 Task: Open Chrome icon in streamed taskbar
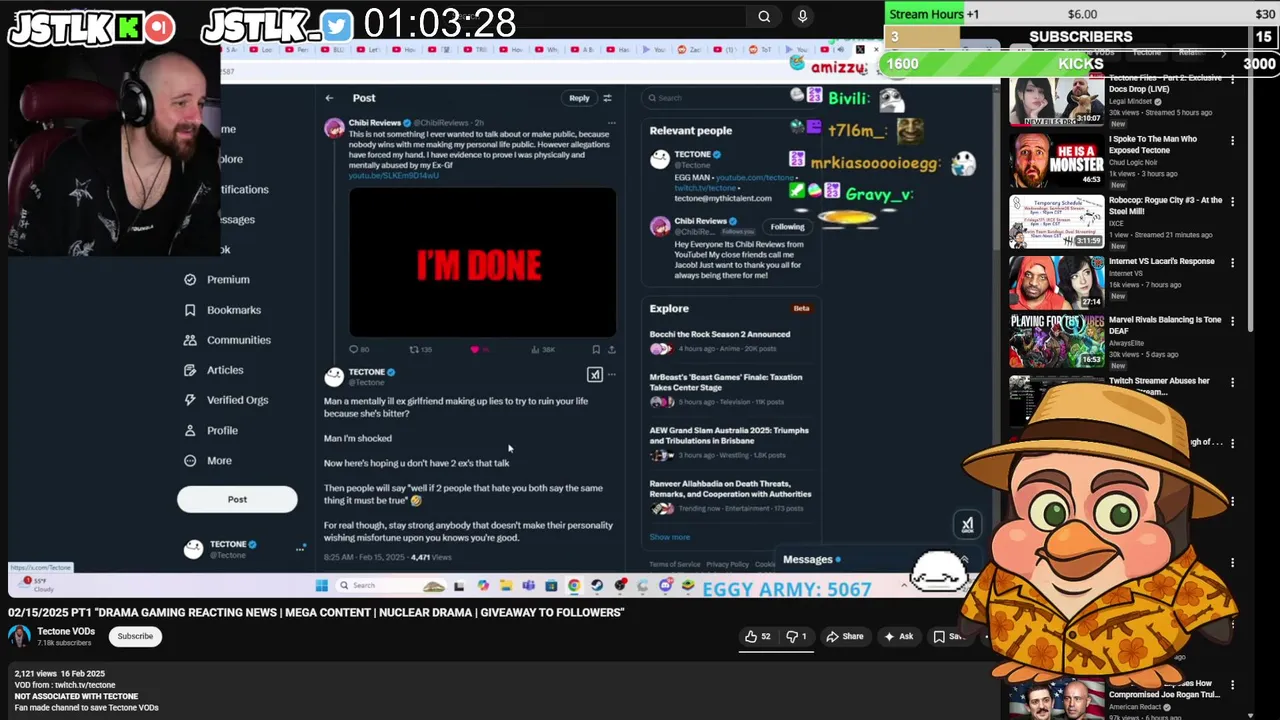tap(574, 586)
